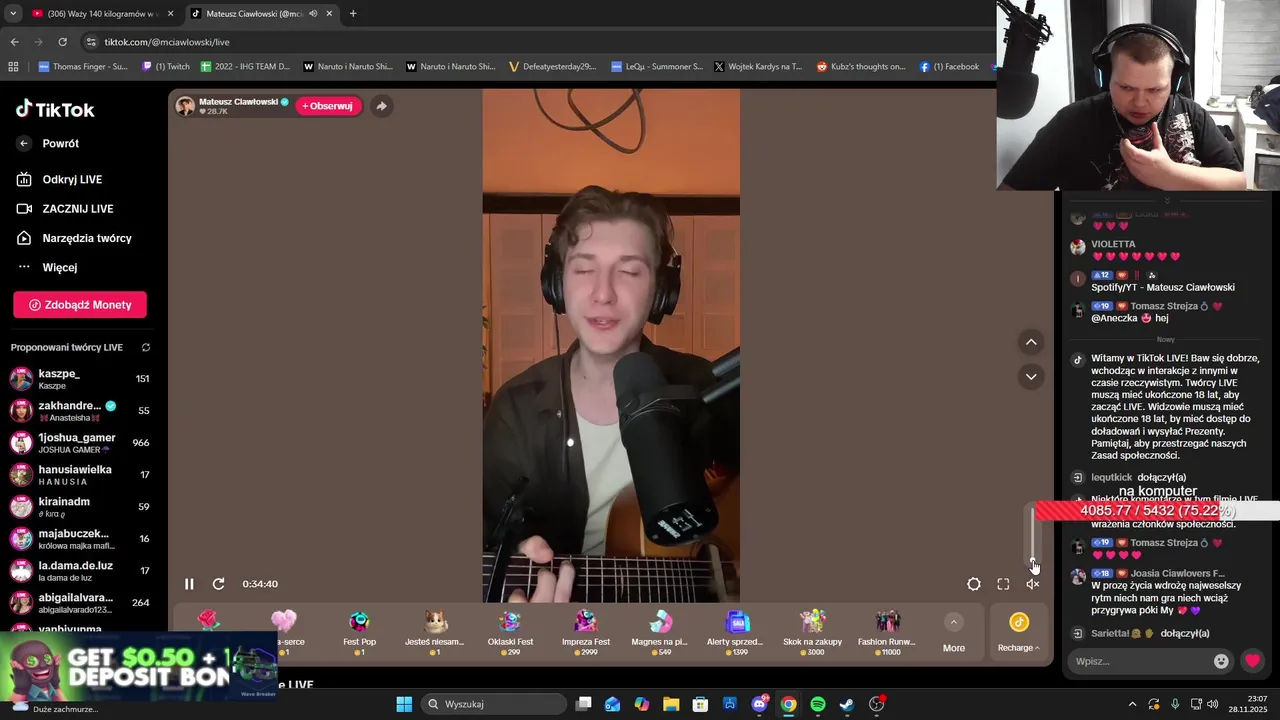Unmute the live stream speaker icon
Image resolution: width=1280 pixels, height=720 pixels.
[x=1033, y=584]
